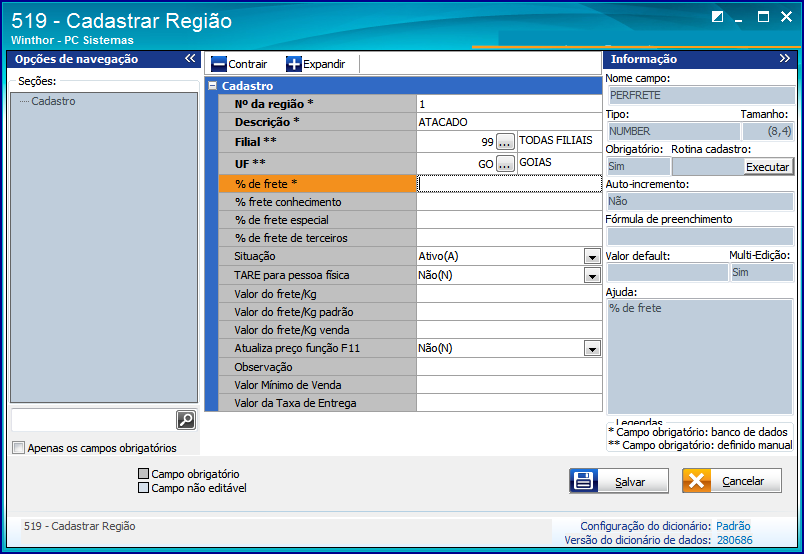Click the search box under Seções list
Image resolution: width=804 pixels, height=554 pixels.
(93, 420)
